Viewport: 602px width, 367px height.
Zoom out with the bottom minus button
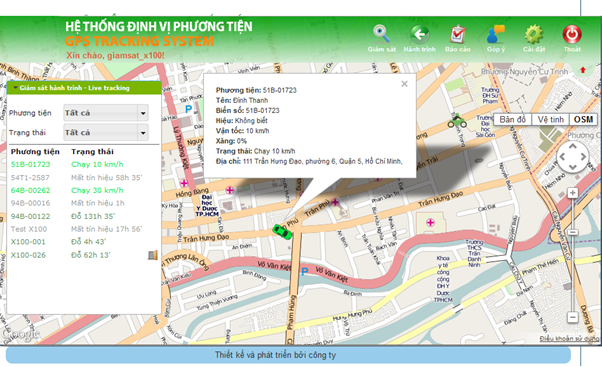[x=572, y=317]
